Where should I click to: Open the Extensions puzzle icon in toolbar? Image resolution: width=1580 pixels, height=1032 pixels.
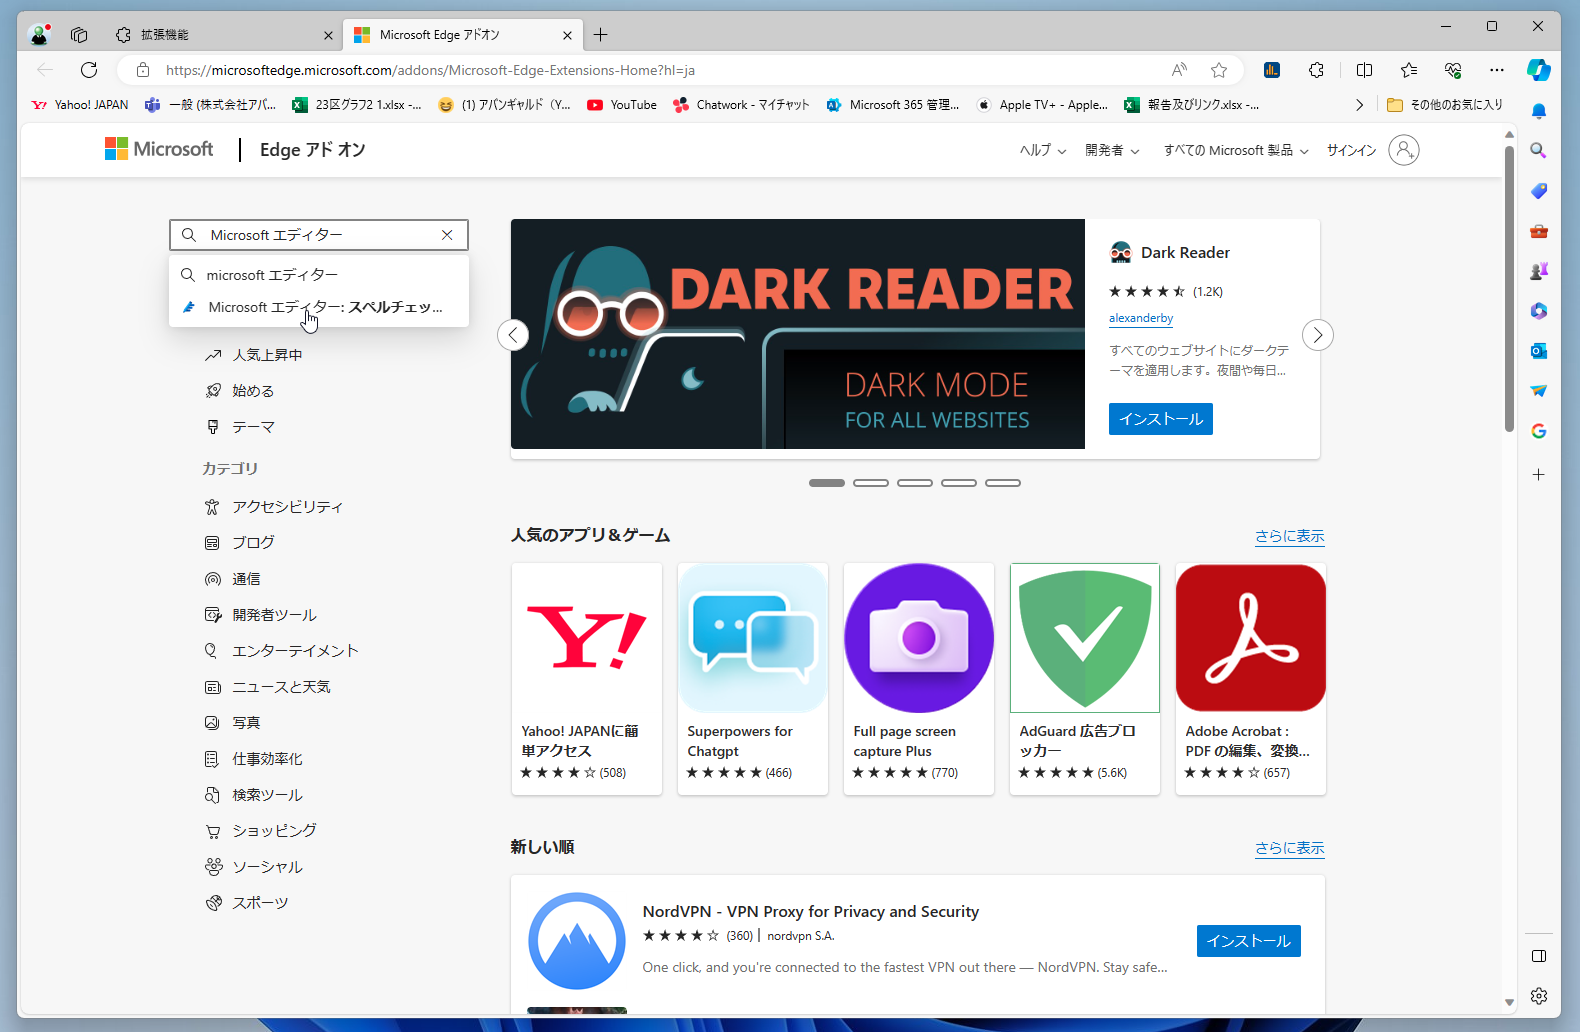point(1316,70)
